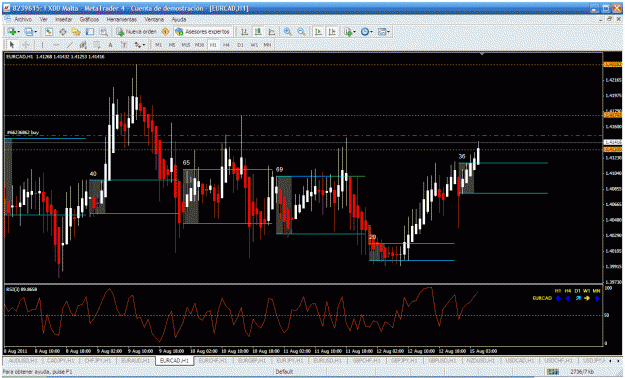Open the Ayuda menu
This screenshot has height=378, width=625.
pos(179,19)
